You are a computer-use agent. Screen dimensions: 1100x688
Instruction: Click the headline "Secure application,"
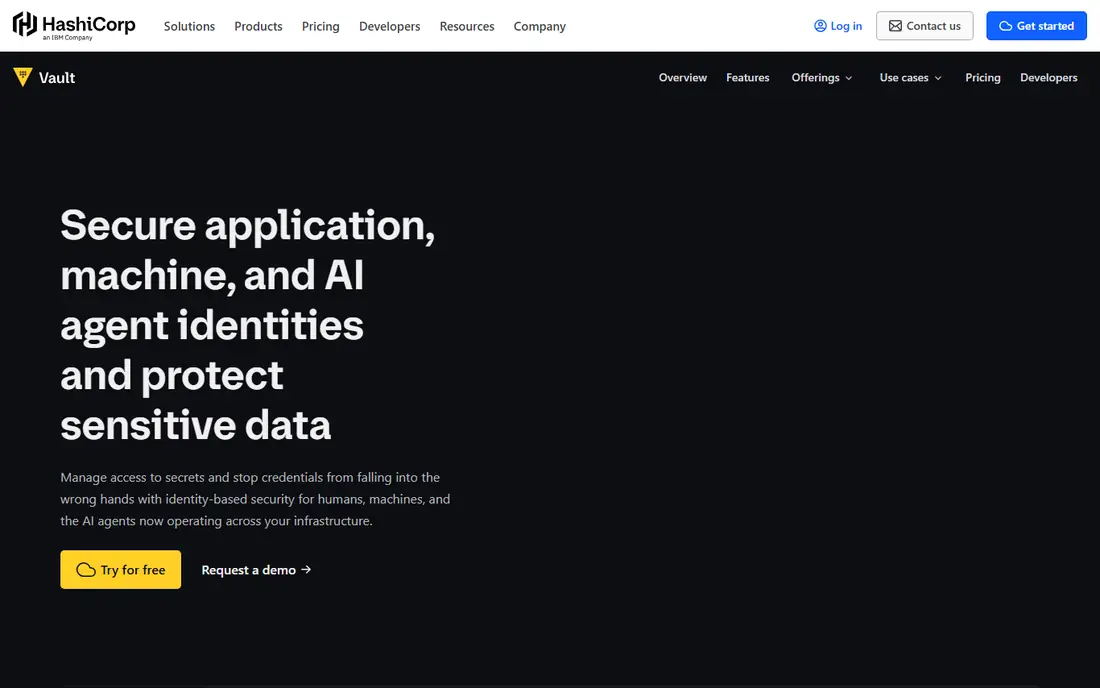click(248, 227)
